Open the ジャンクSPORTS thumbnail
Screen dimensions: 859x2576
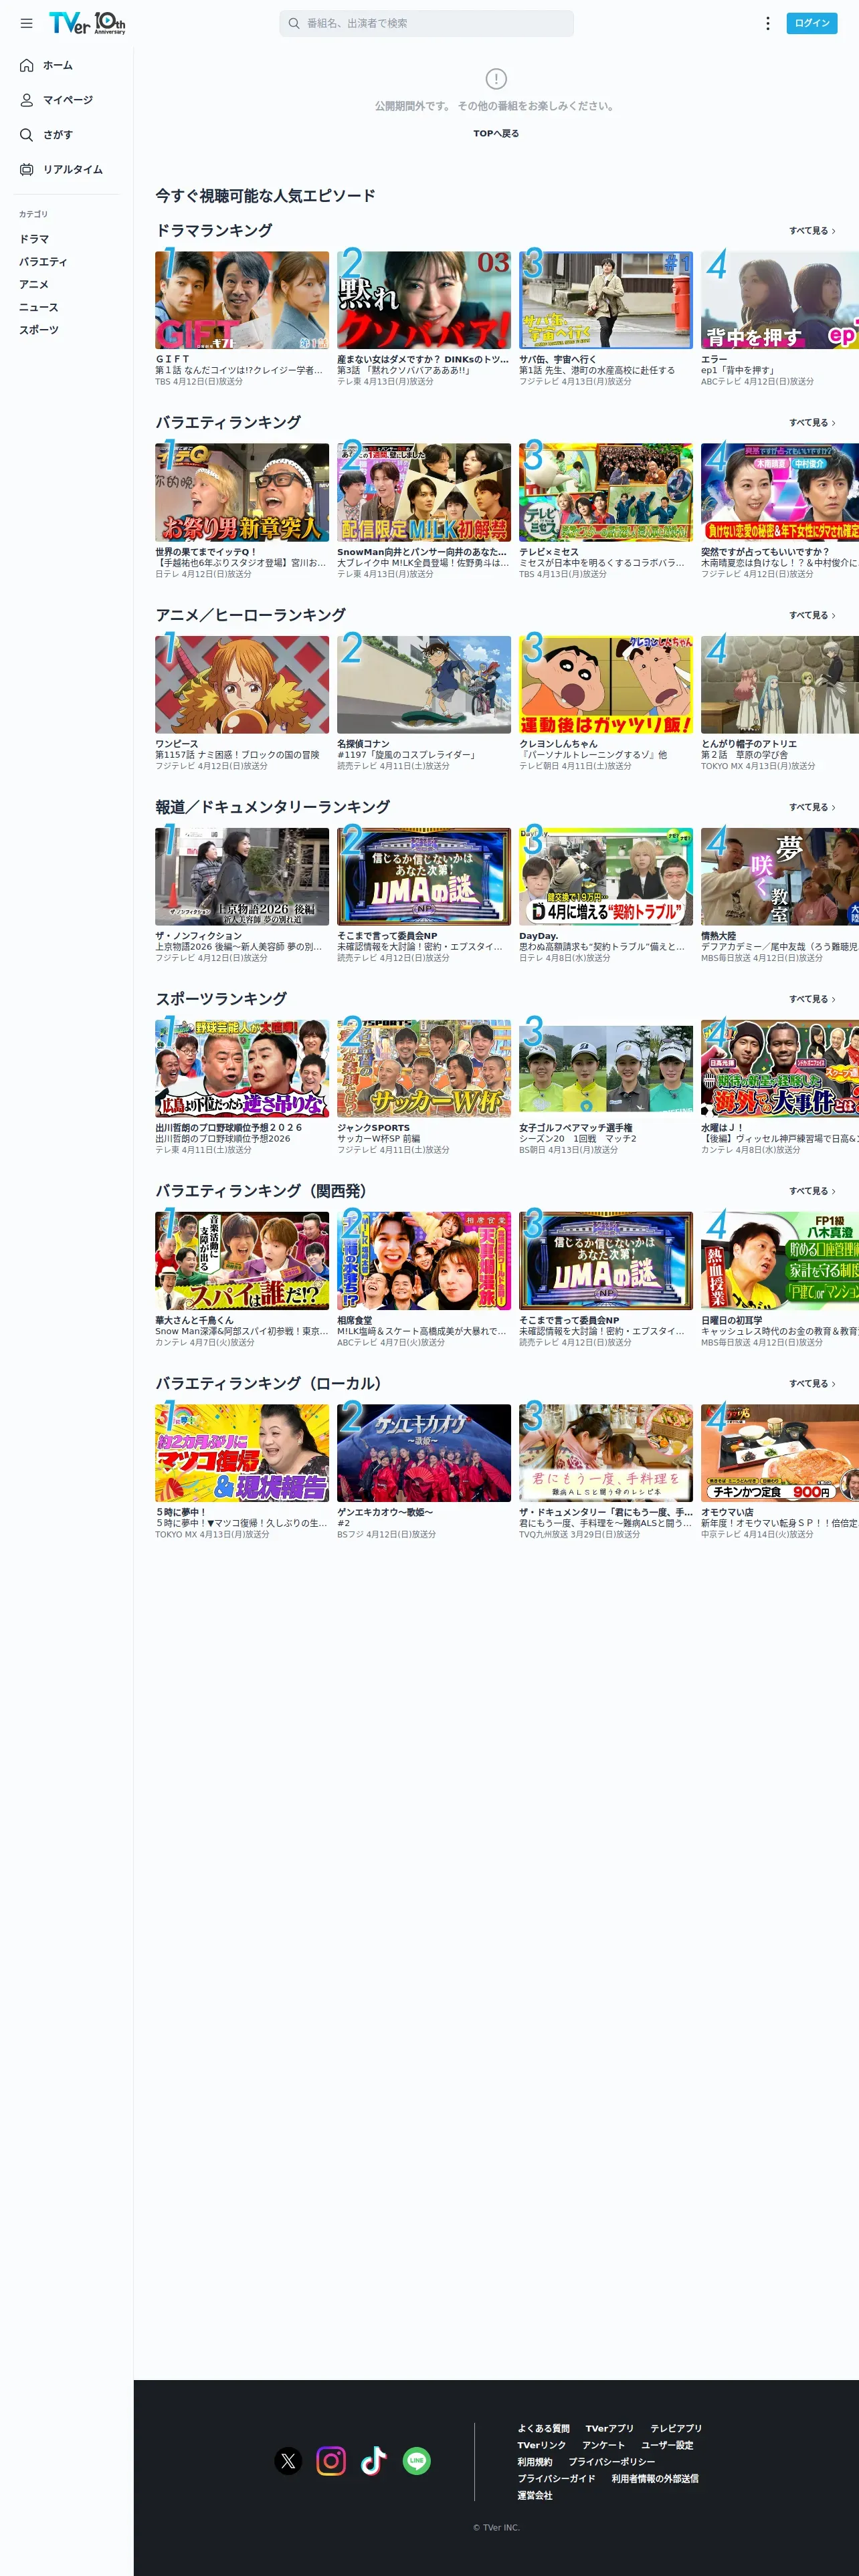tap(424, 1069)
